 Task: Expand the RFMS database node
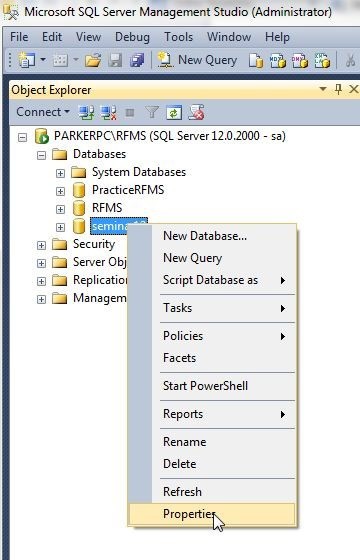click(60, 209)
